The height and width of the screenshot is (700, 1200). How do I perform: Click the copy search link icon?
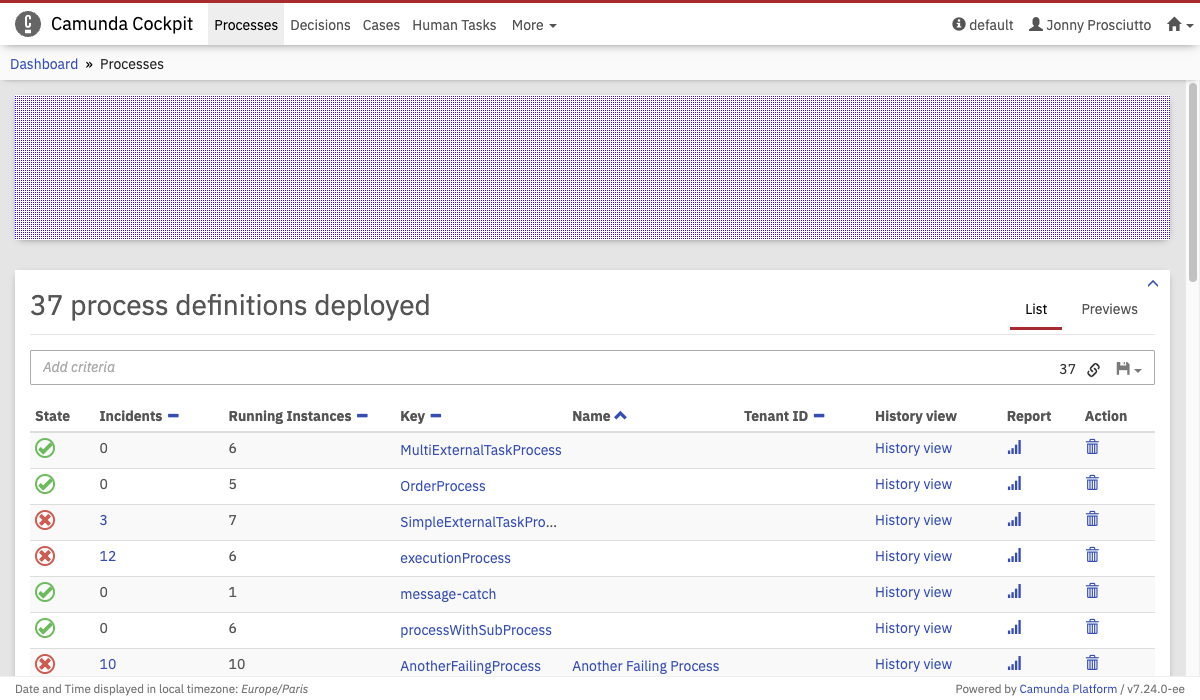pos(1094,369)
